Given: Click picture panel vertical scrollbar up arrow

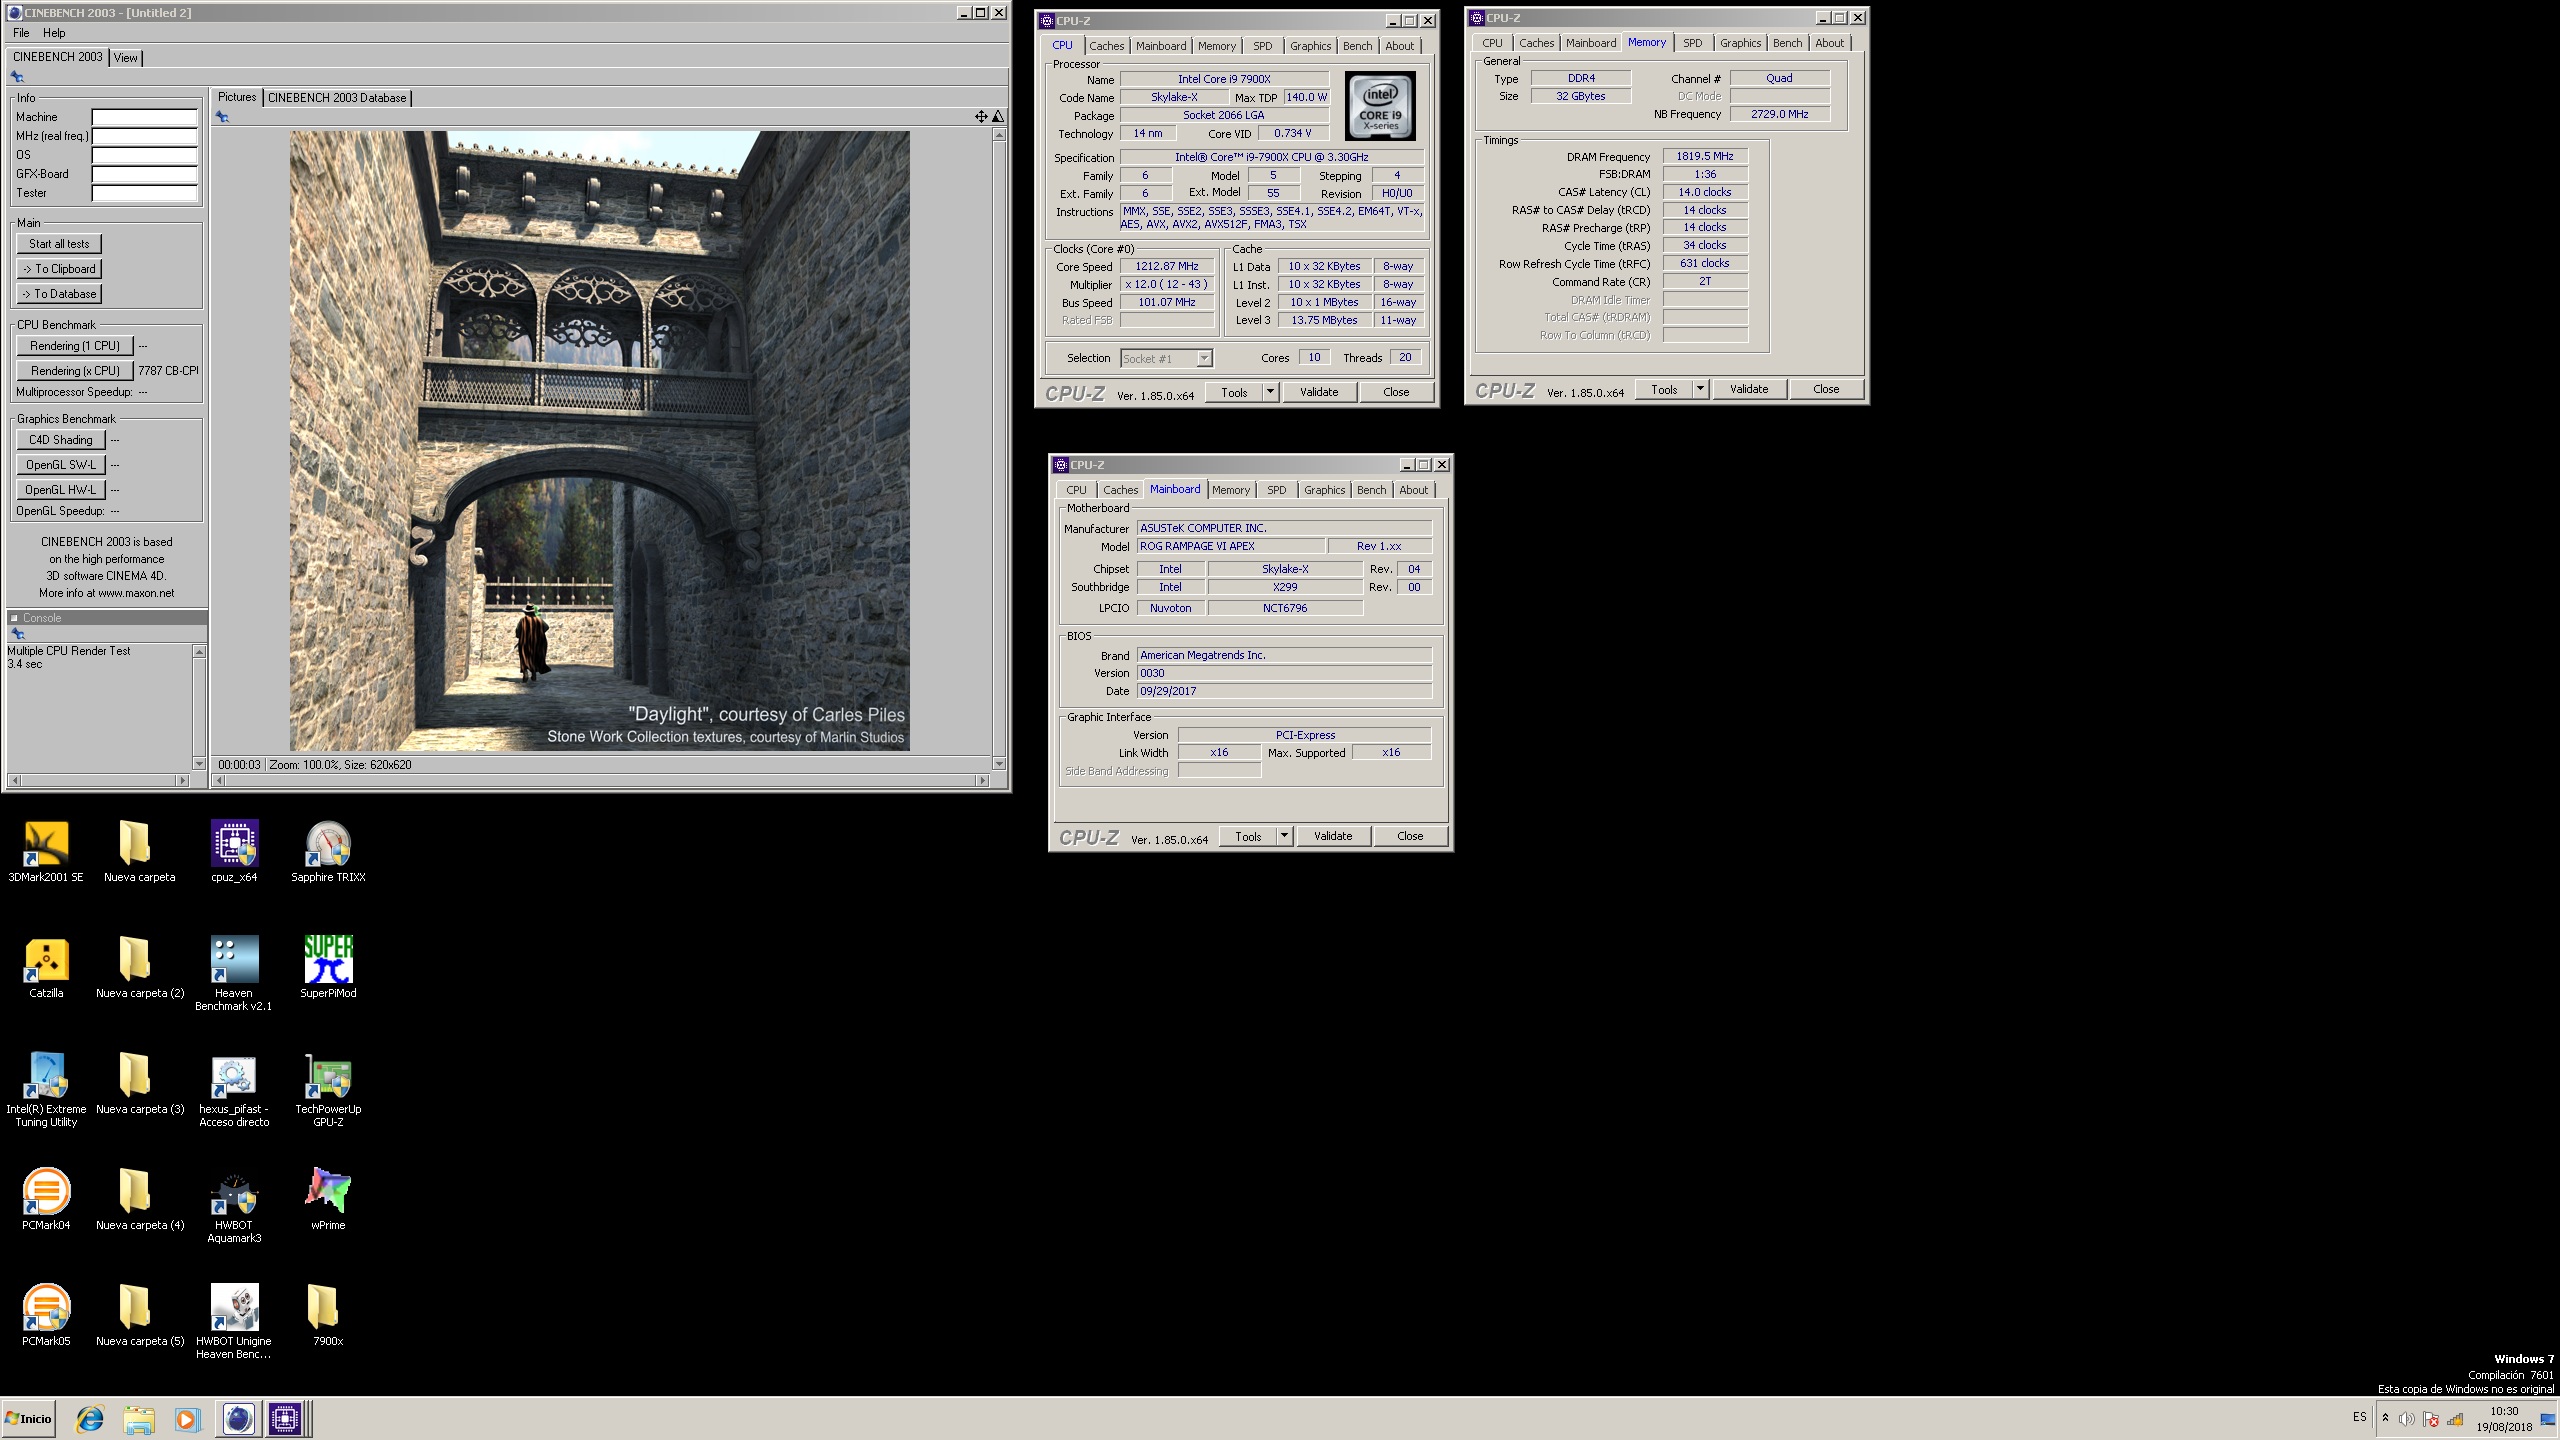Looking at the screenshot, I should (998, 135).
